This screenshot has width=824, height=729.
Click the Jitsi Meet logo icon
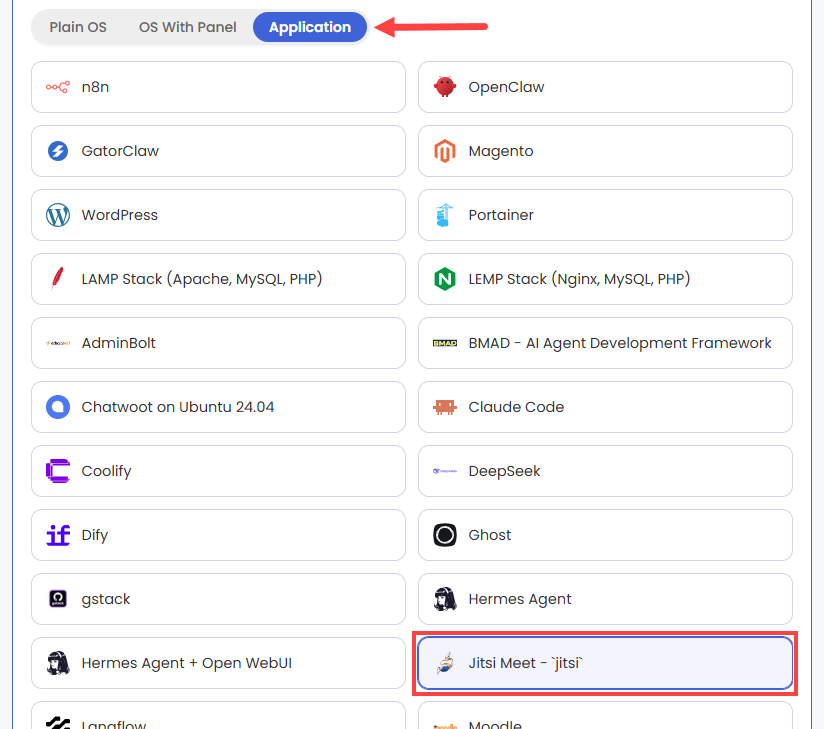[x=445, y=663]
